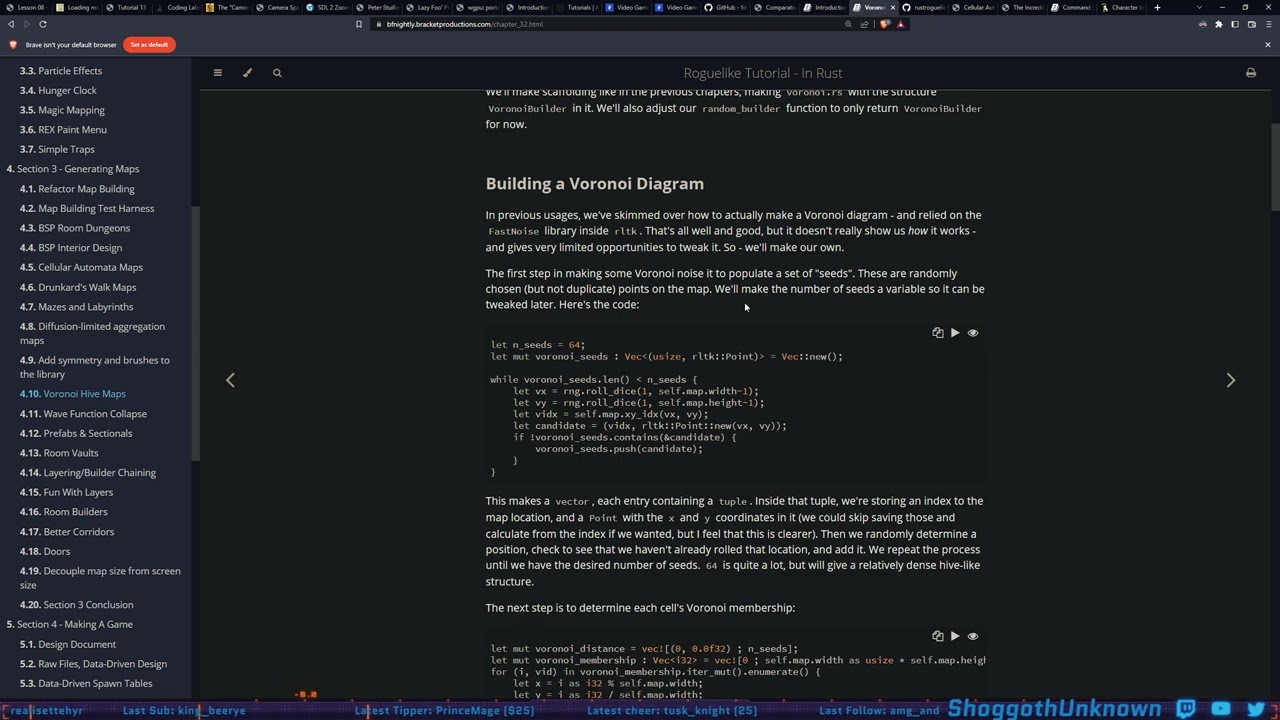Switch to the Lazy Foo' tab
Viewport: 1280px width, 720px height.
click(x=427, y=7)
